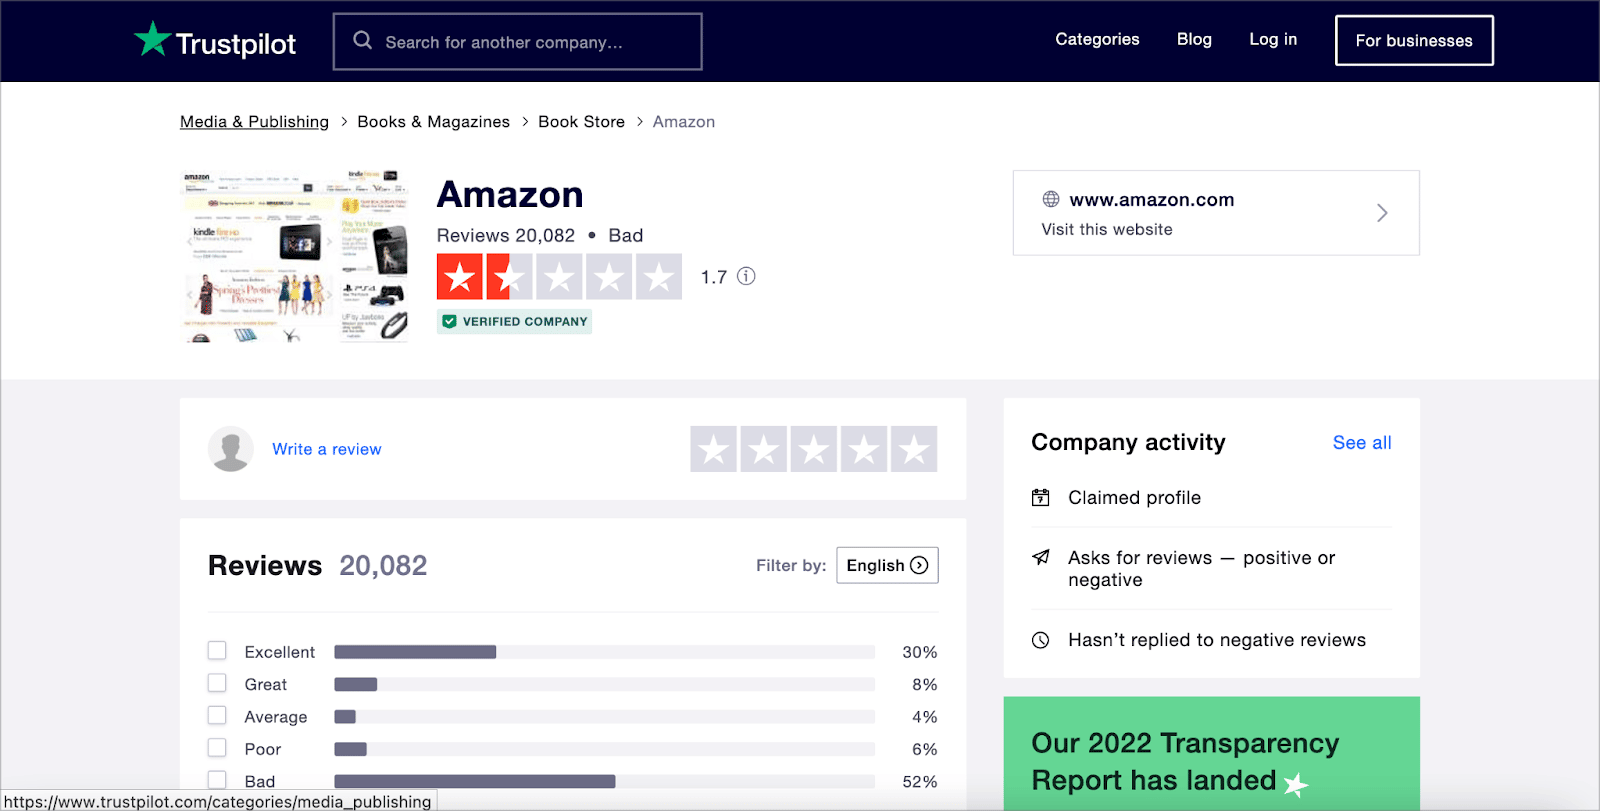This screenshot has width=1600, height=811.
Task: Click the Asks for reviews paper-plane icon
Action: (x=1041, y=557)
